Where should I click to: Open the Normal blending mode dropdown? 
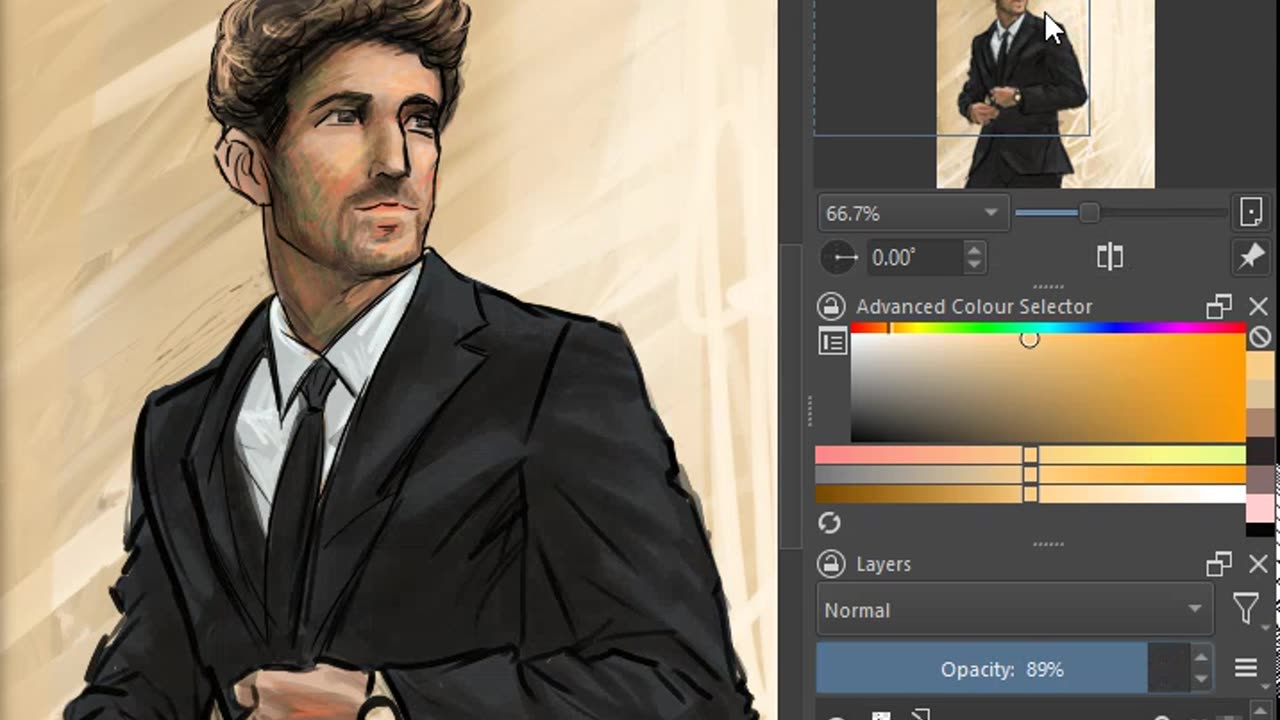tap(1014, 610)
